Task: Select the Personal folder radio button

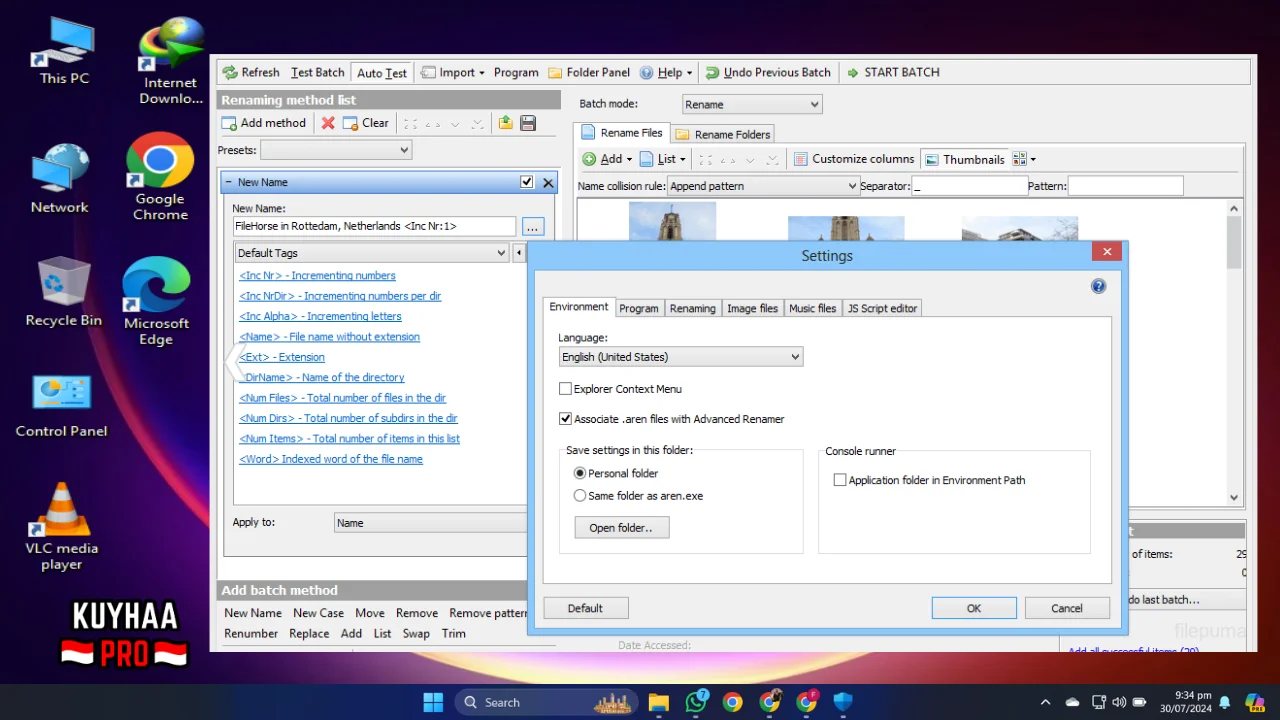Action: point(580,473)
